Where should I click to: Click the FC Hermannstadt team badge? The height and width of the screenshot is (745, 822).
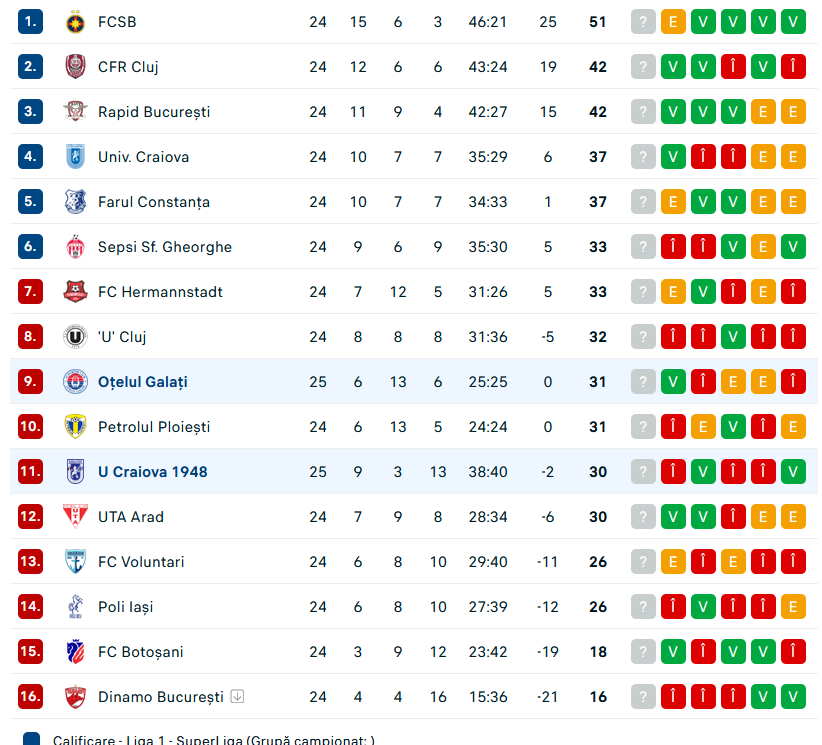[x=75, y=292]
